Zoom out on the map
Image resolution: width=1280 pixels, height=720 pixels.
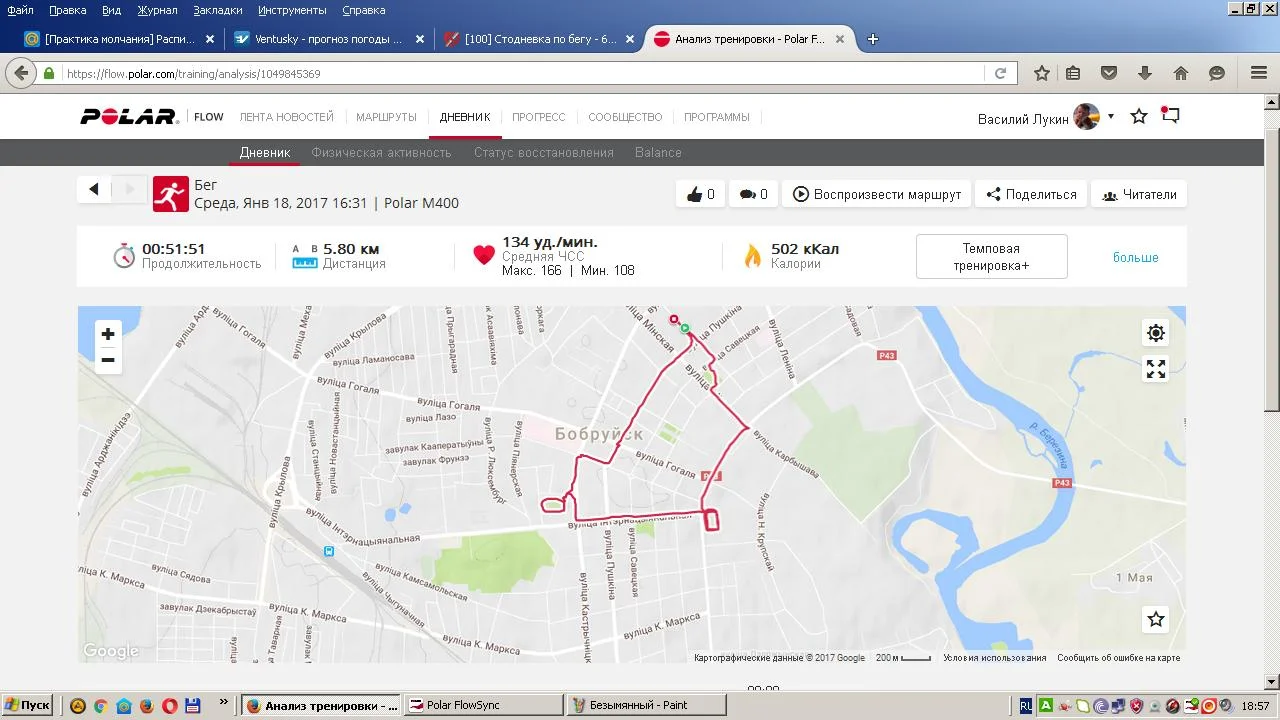(108, 360)
